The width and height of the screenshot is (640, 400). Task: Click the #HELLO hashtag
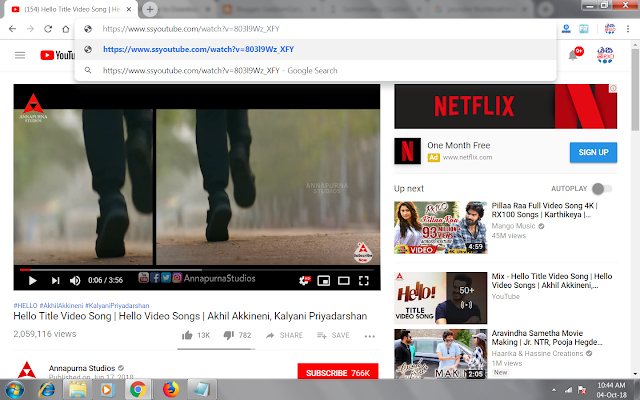tap(25, 305)
